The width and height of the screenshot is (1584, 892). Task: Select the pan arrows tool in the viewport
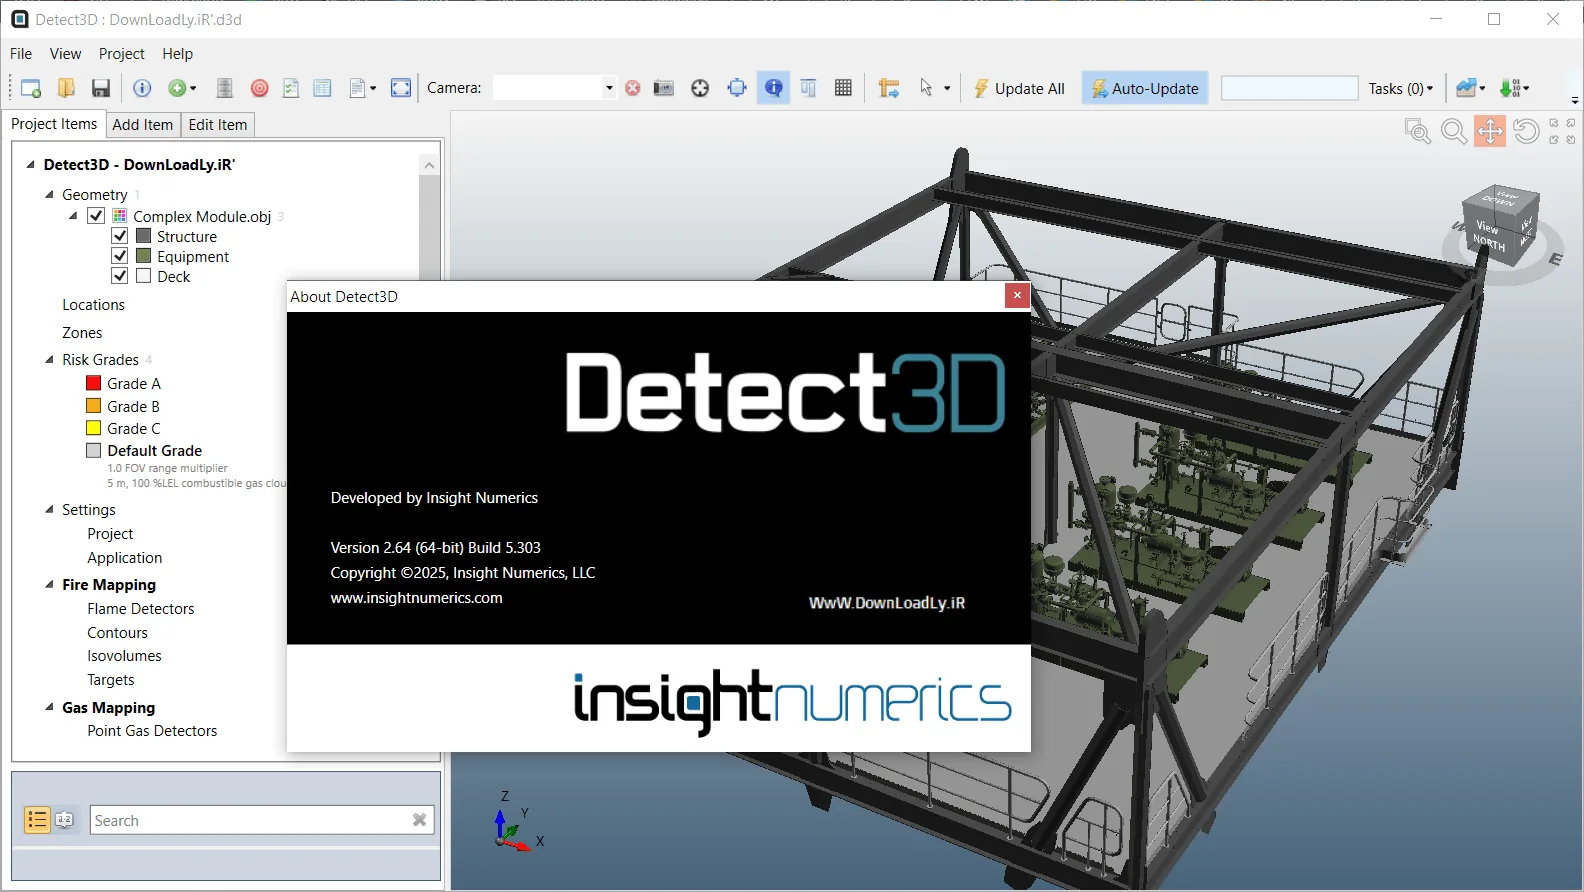tap(1490, 131)
